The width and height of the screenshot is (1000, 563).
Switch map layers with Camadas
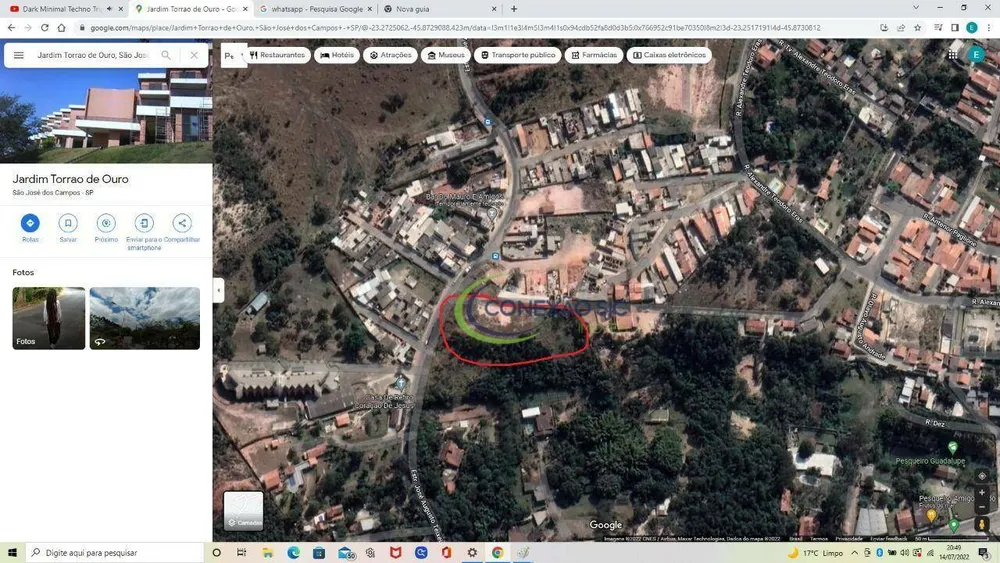(243, 511)
